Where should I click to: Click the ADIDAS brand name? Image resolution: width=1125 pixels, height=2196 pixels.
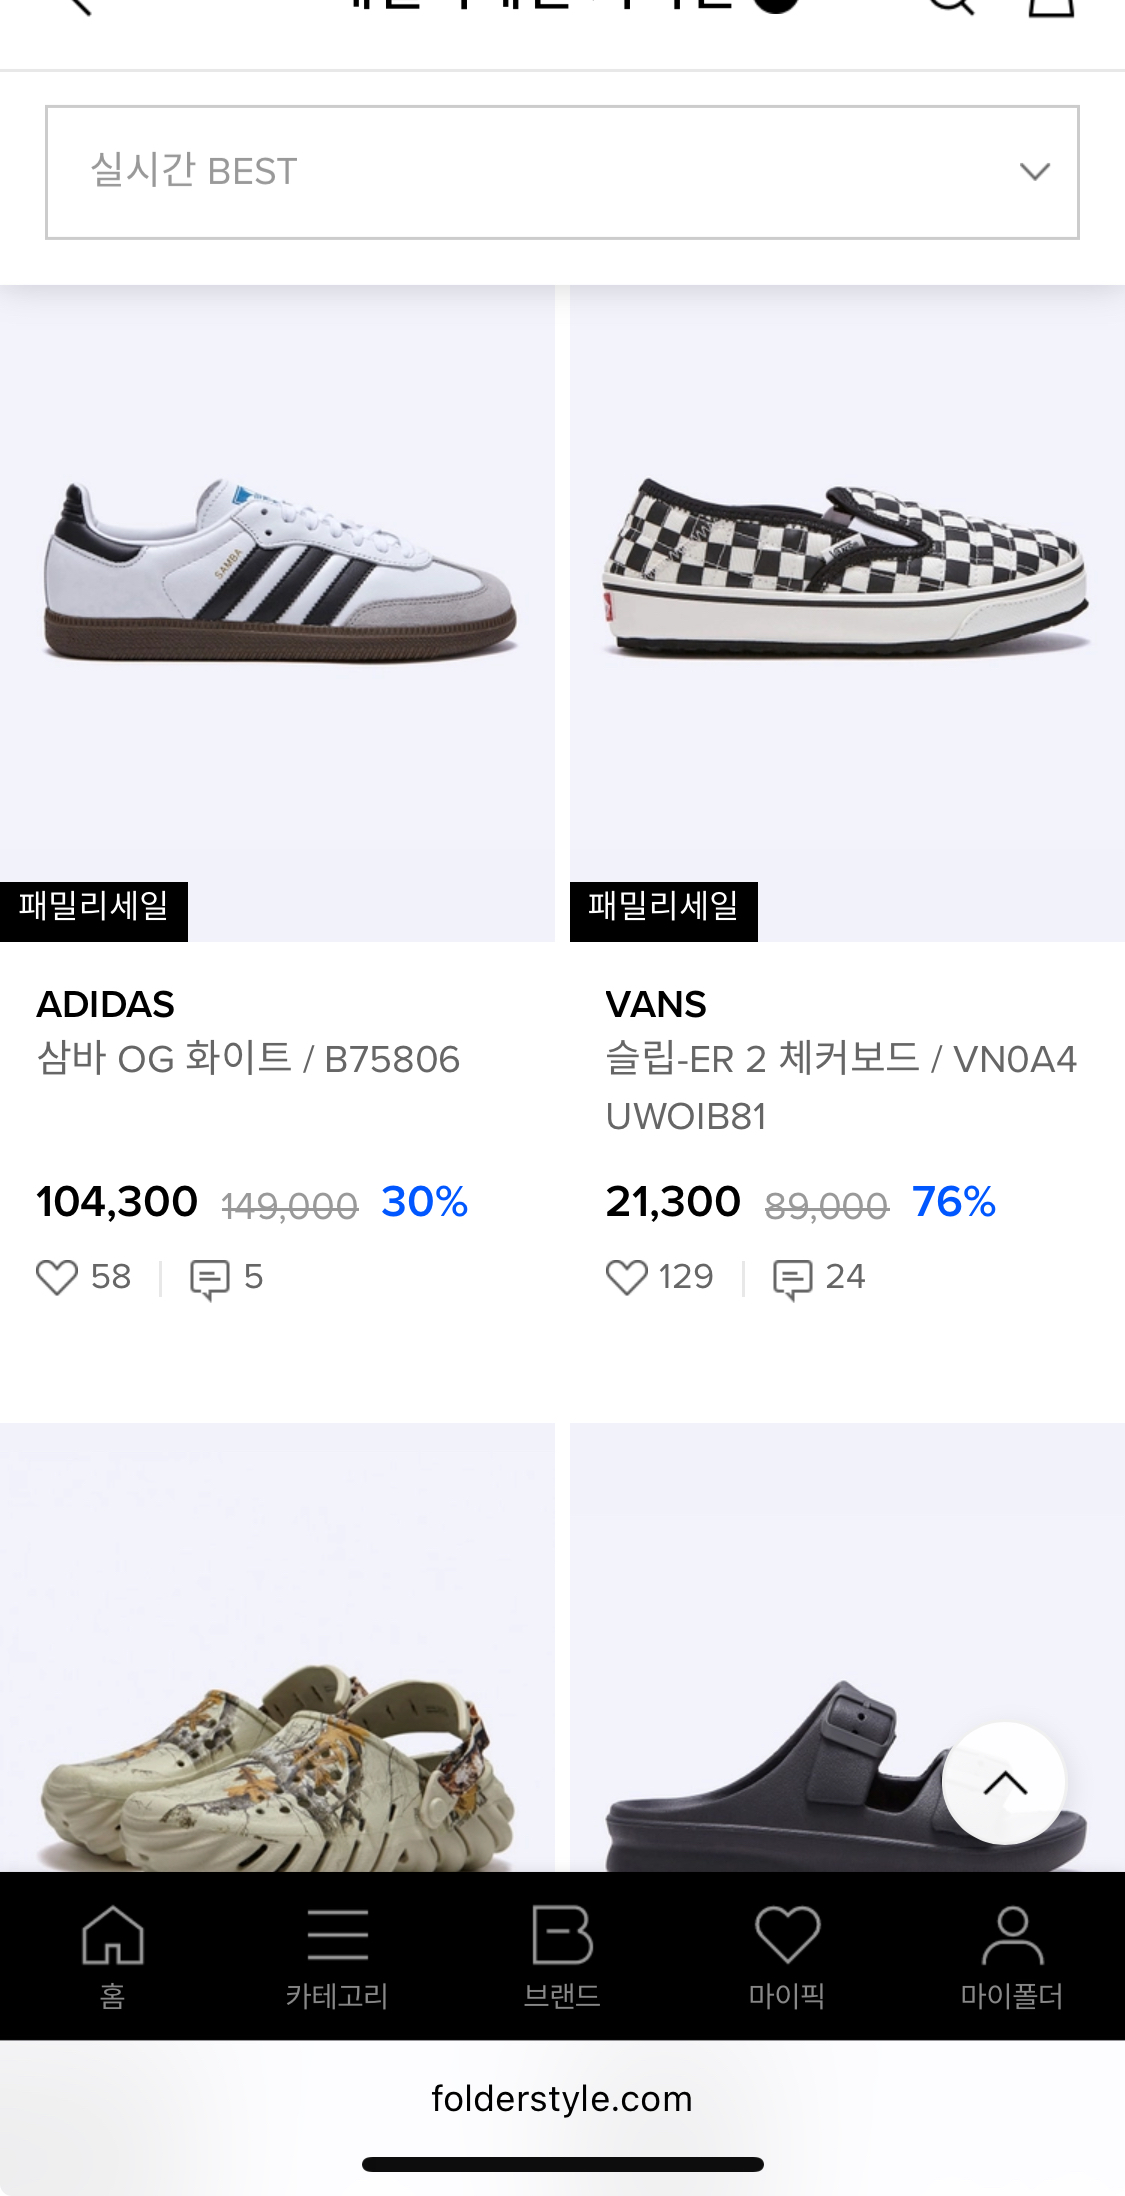[106, 1004]
